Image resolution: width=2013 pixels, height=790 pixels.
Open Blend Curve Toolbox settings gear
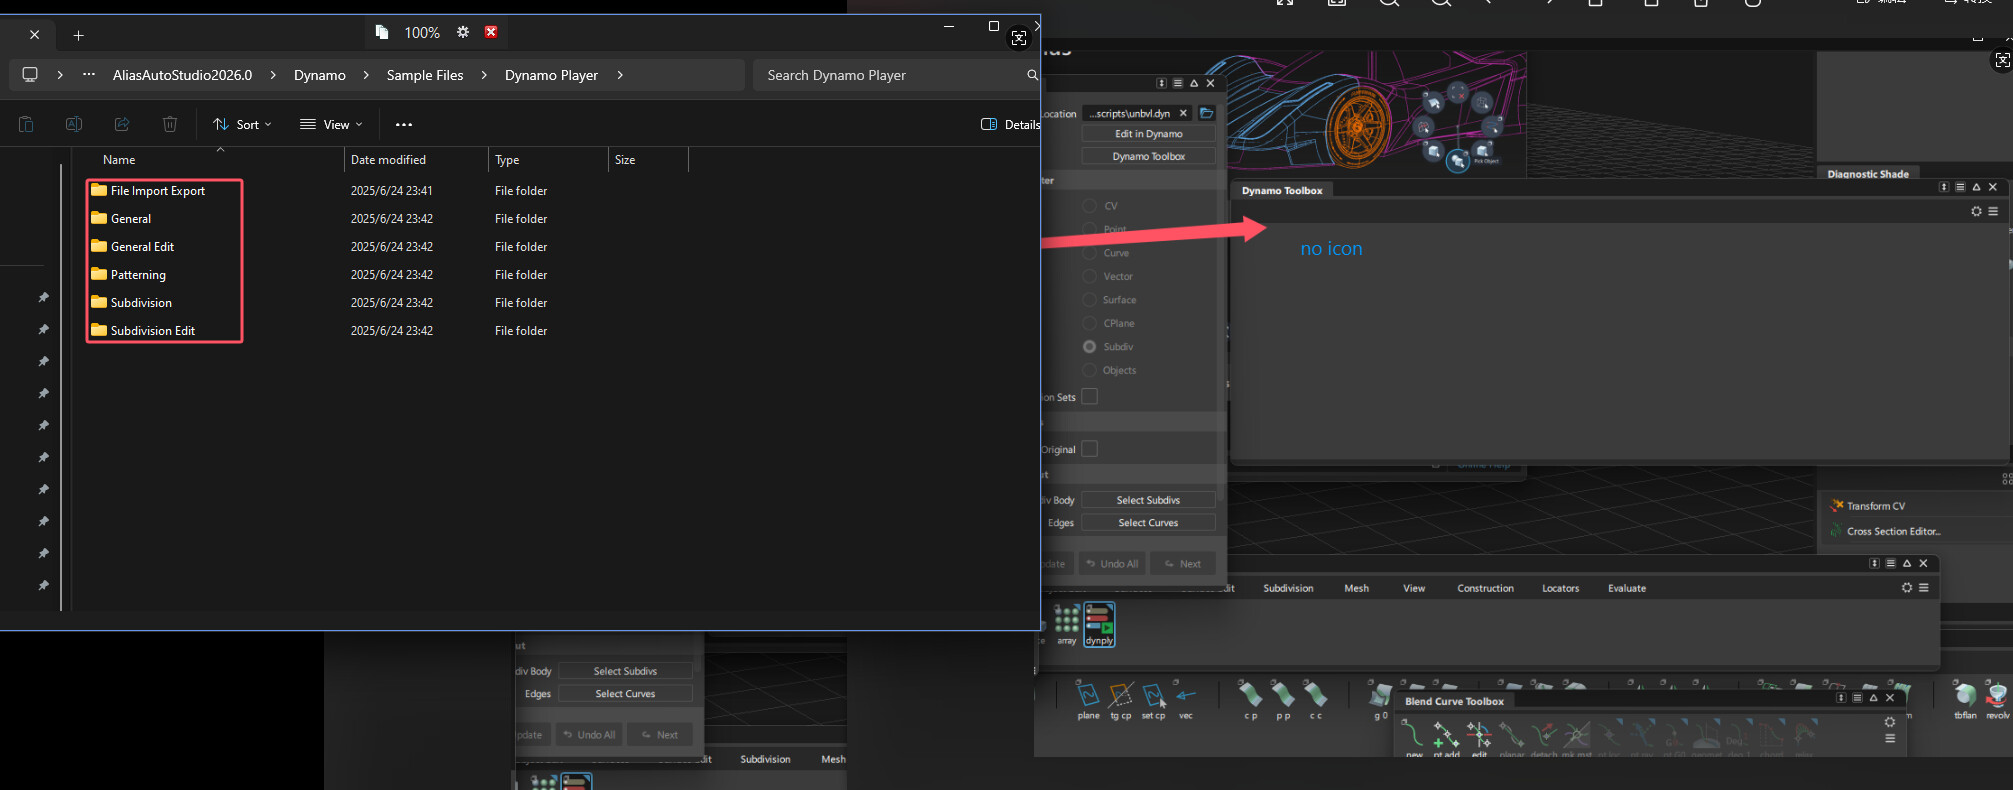tap(1889, 722)
